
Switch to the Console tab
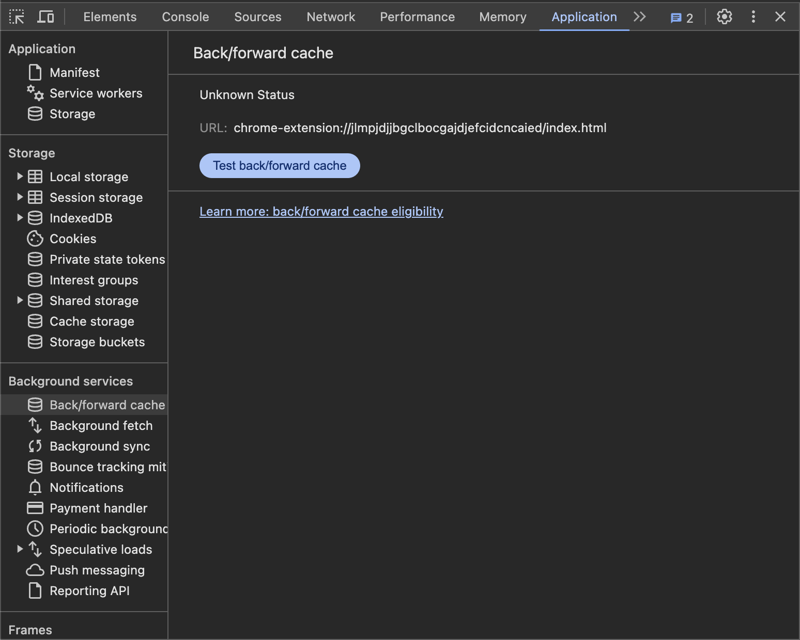[185, 17]
